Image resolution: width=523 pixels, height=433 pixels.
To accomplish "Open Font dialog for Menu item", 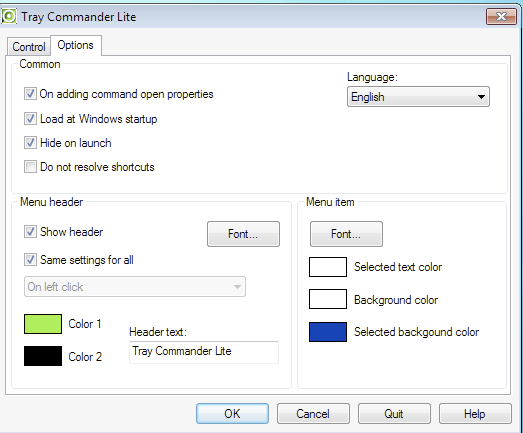I will coord(346,234).
